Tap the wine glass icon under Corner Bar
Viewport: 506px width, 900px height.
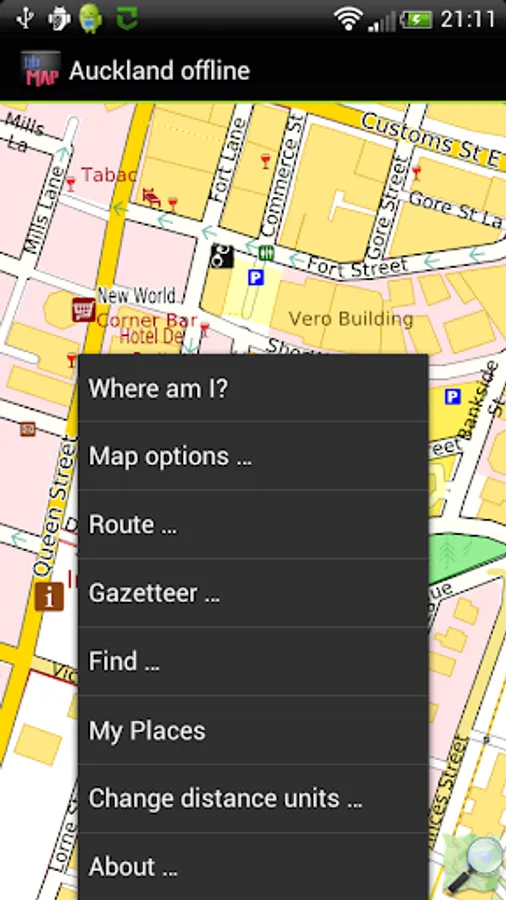[x=204, y=330]
